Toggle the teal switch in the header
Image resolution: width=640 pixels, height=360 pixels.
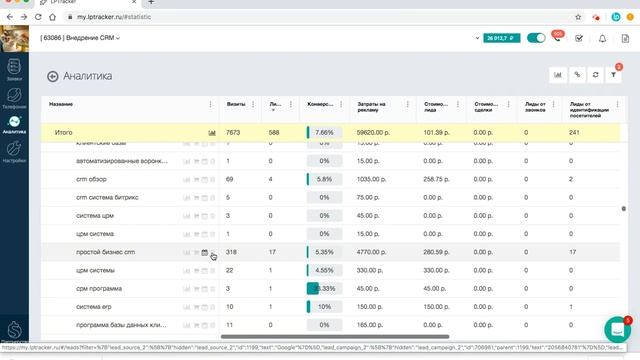[x=536, y=38]
